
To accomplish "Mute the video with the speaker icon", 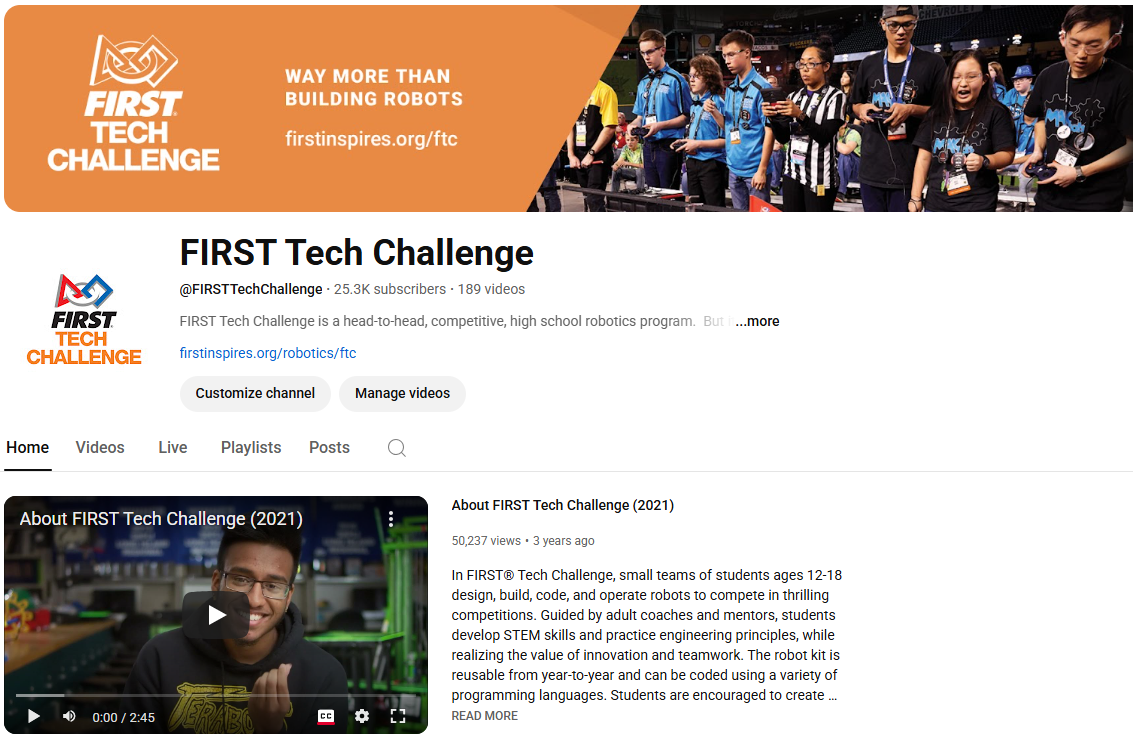I will click(x=69, y=716).
